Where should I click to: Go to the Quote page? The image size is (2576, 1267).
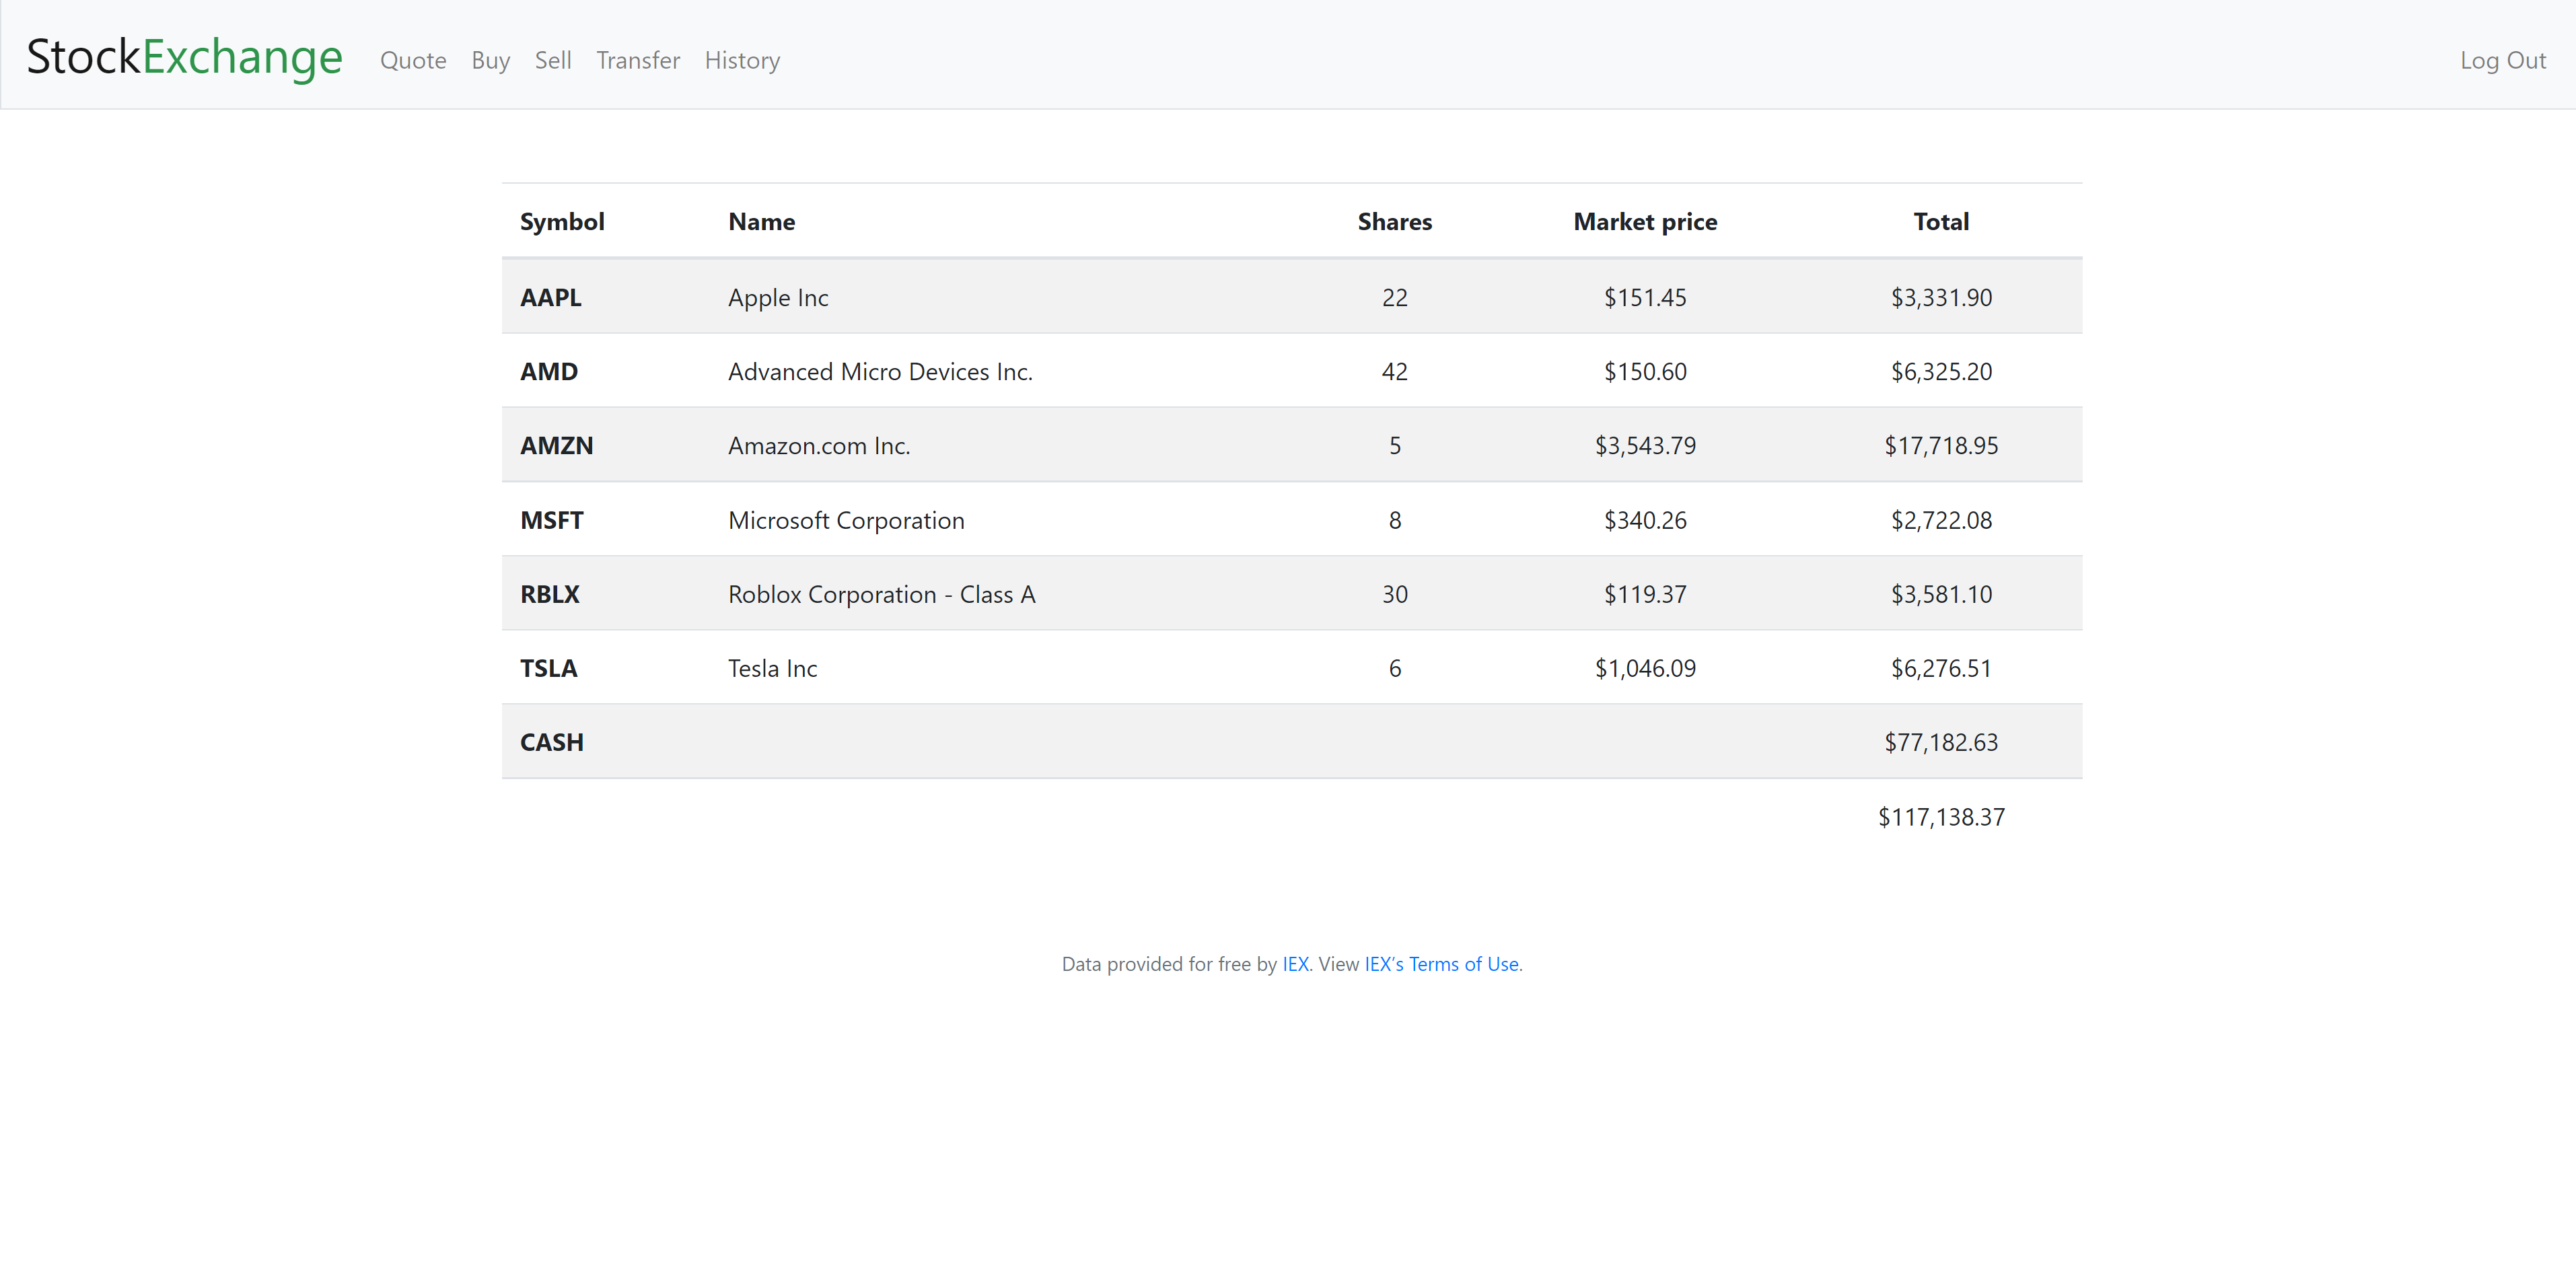pos(413,61)
